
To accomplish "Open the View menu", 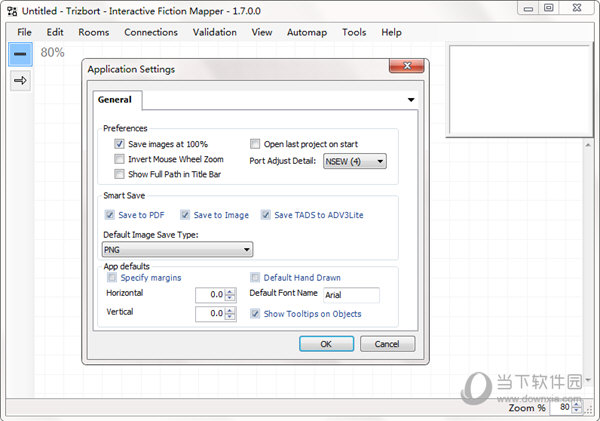I will [x=262, y=32].
